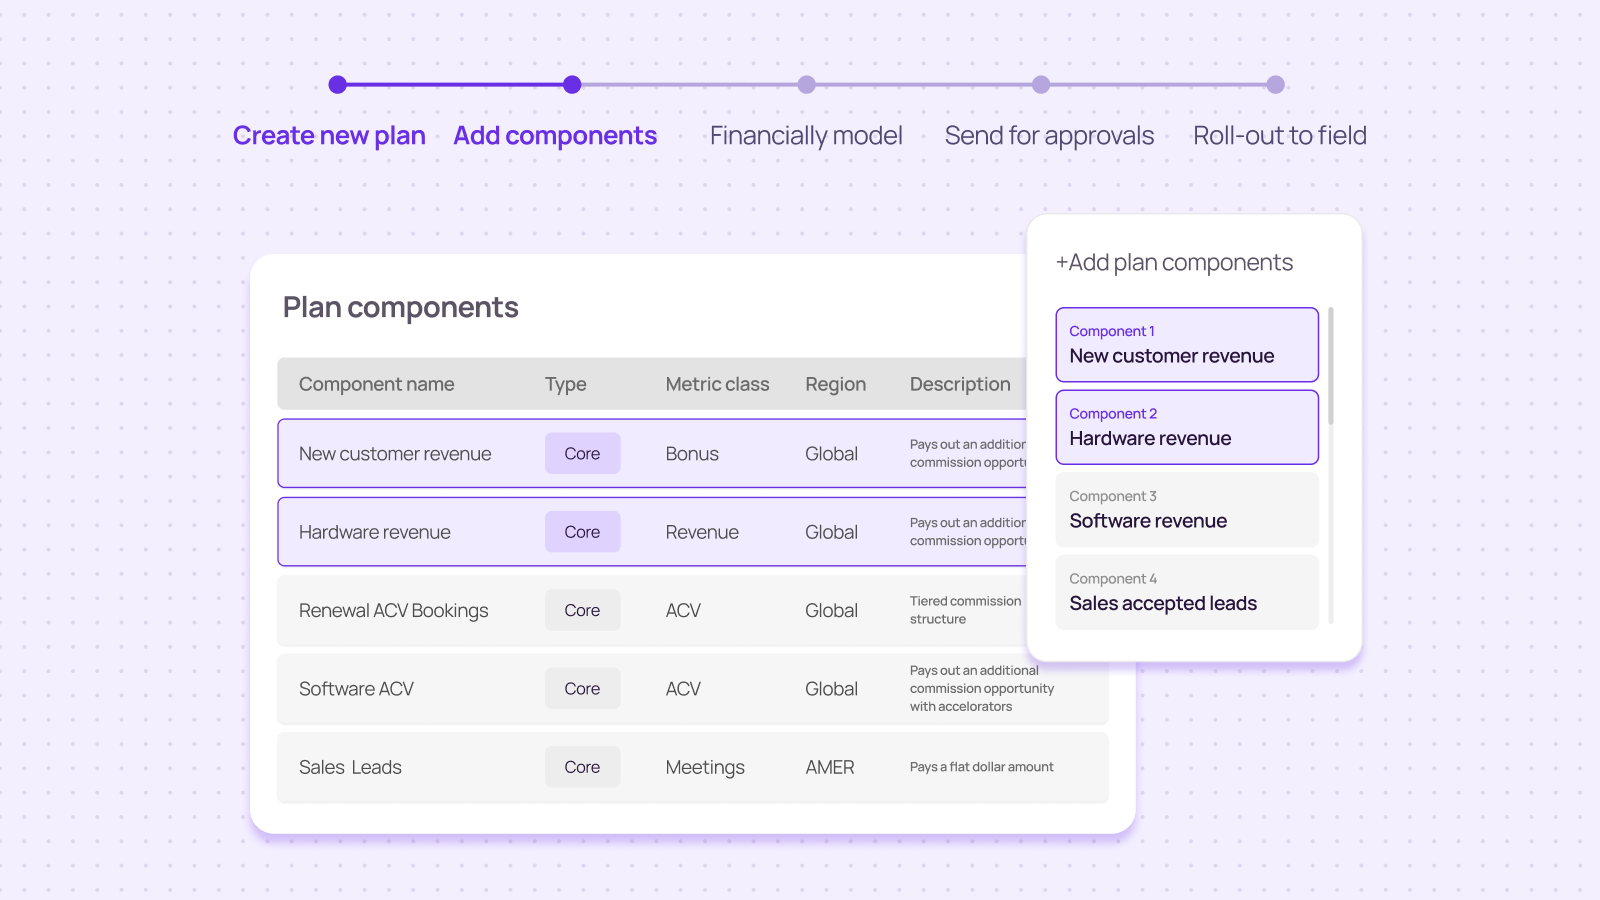Open Roll-out to field step label

(1279, 136)
